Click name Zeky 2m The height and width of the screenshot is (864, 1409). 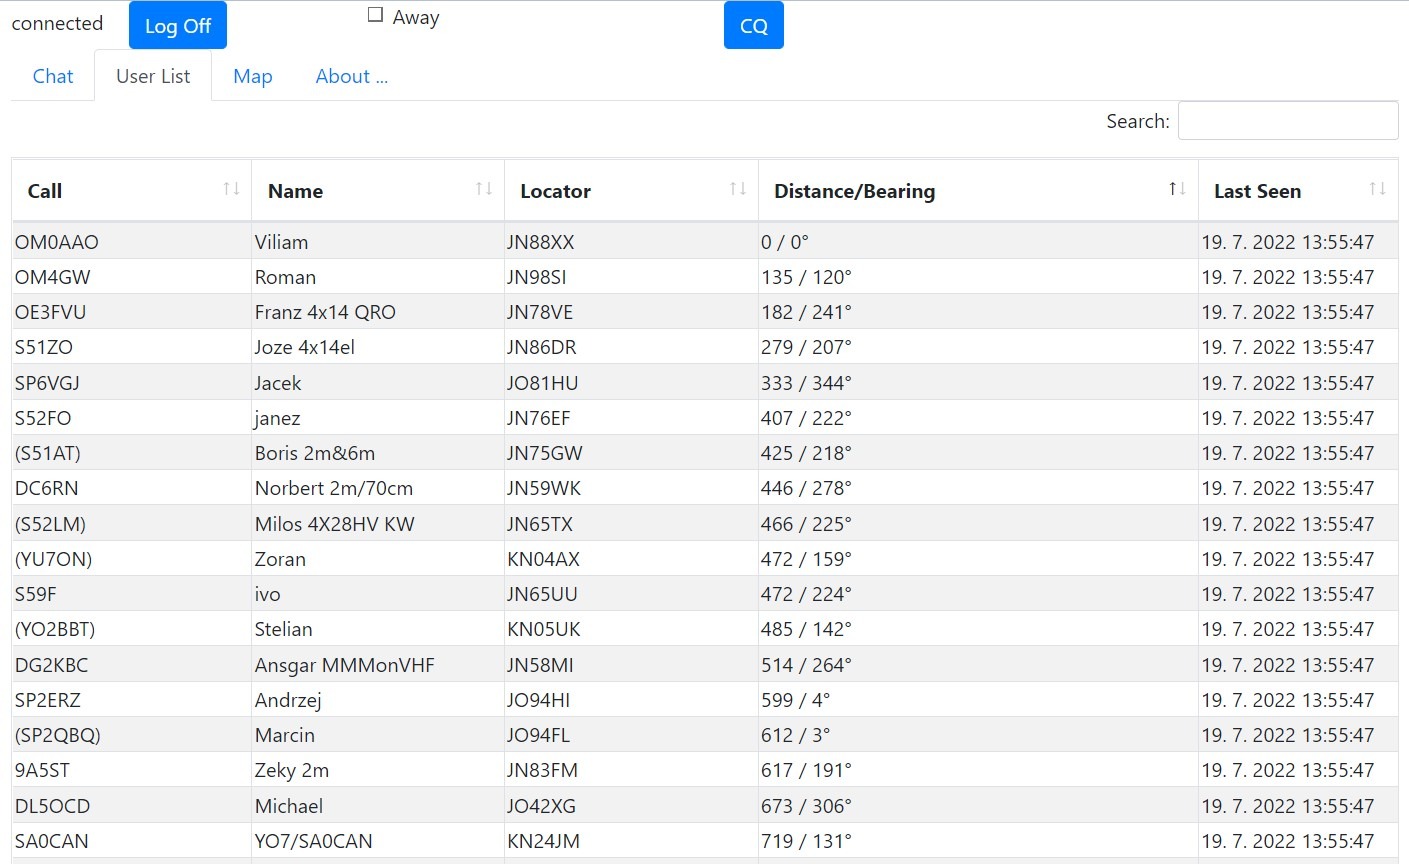tap(292, 771)
